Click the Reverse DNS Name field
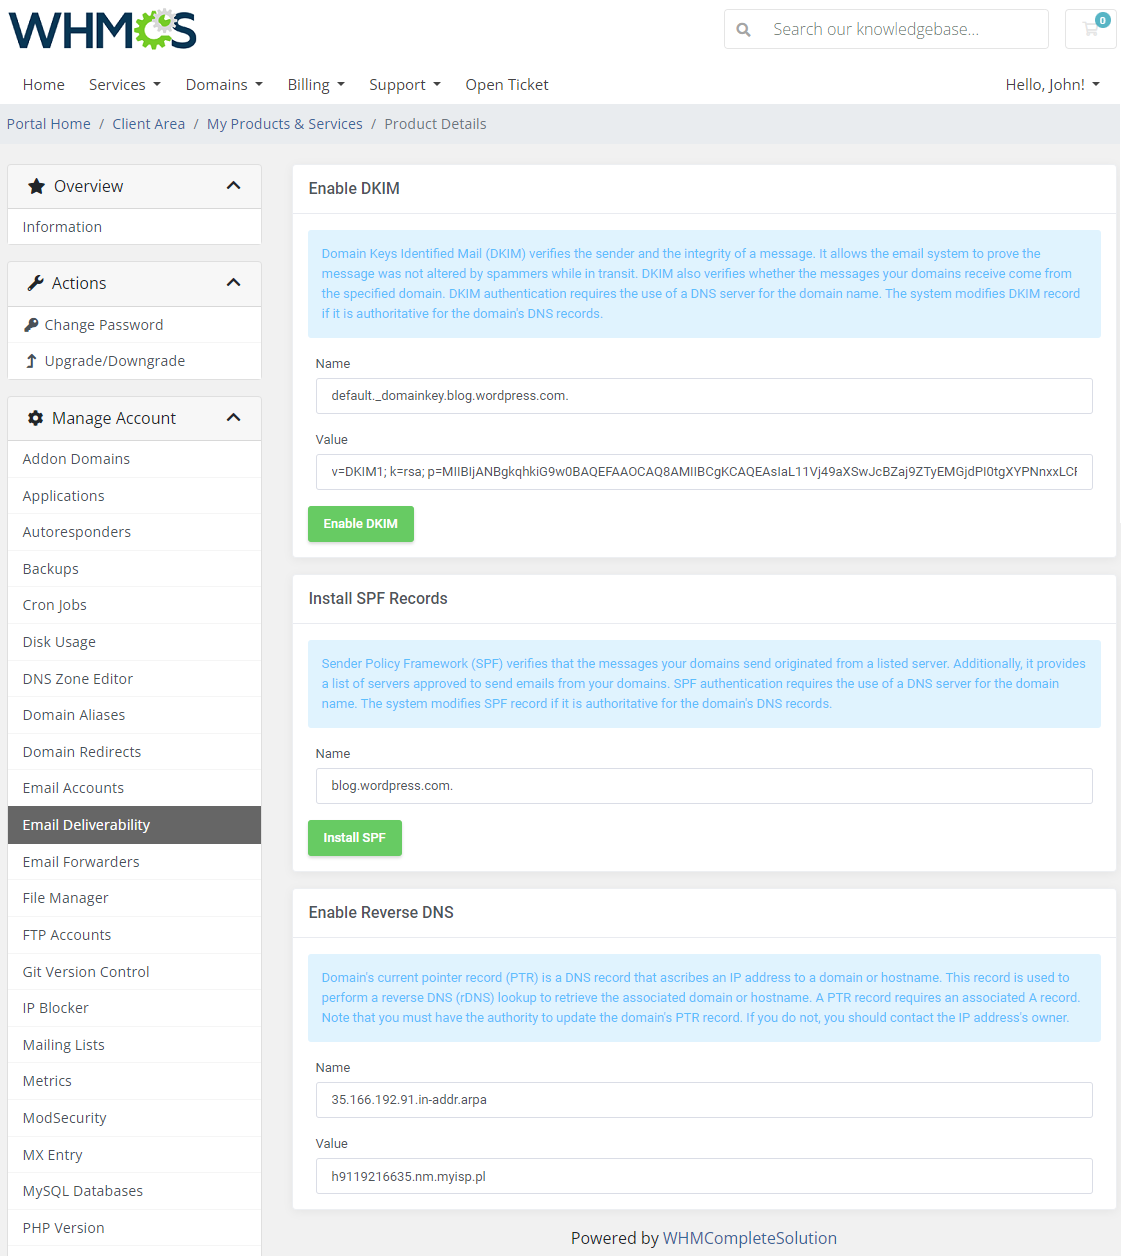Image resolution: width=1121 pixels, height=1256 pixels. pos(704,1100)
